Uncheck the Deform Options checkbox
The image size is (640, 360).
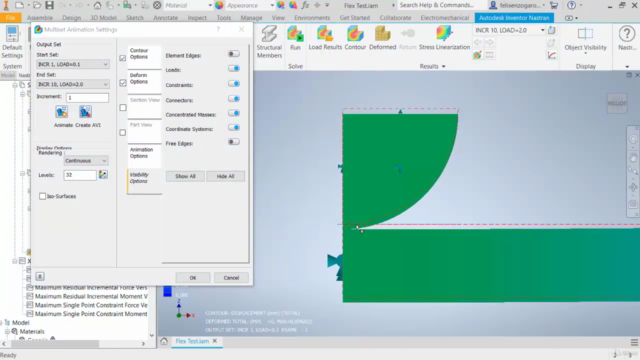pos(122,83)
